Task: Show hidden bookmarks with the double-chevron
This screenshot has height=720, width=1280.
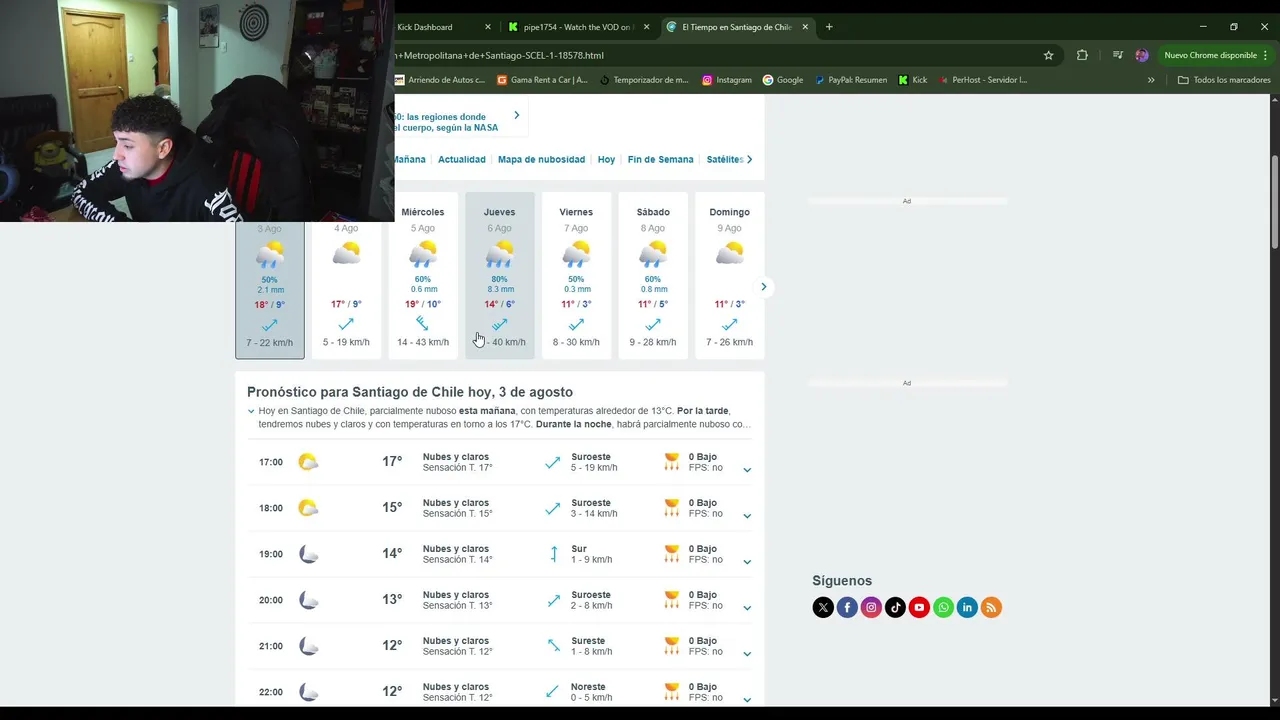Action: click(x=1151, y=80)
